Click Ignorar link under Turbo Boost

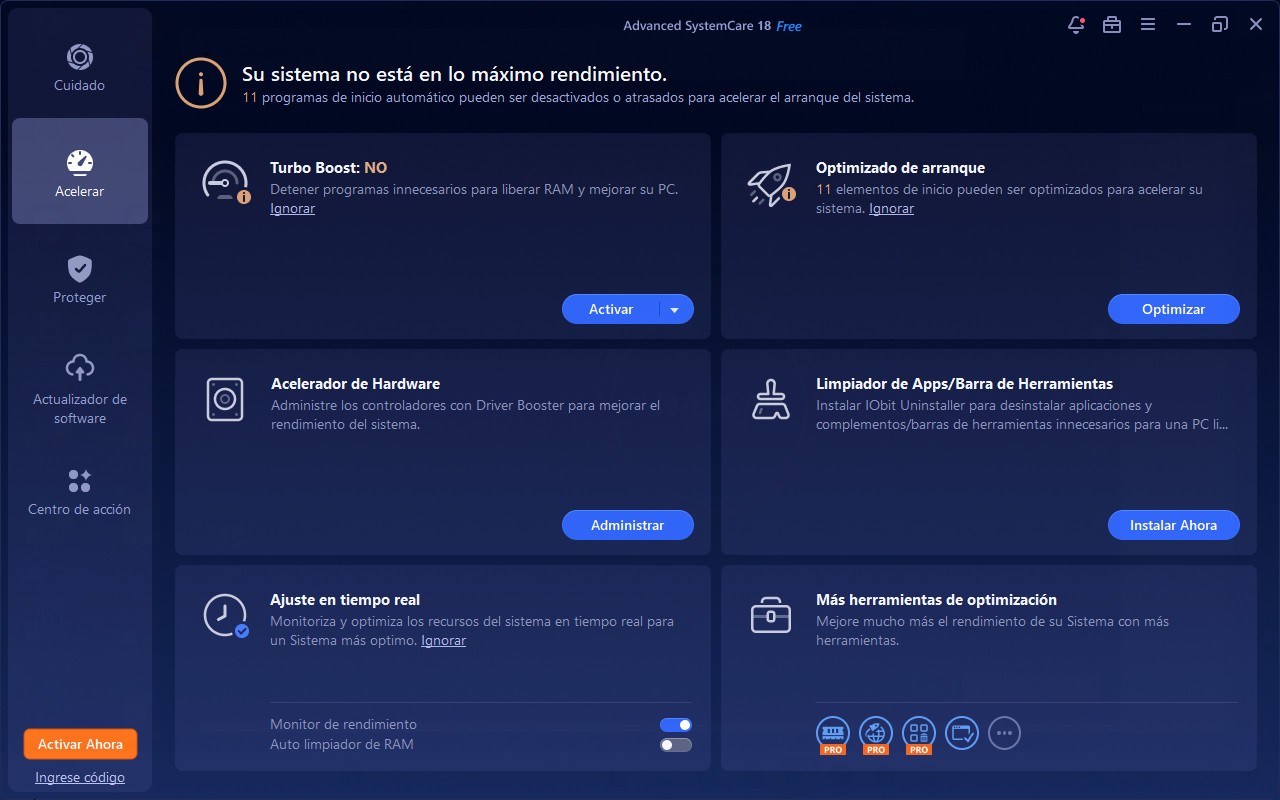tap(292, 209)
